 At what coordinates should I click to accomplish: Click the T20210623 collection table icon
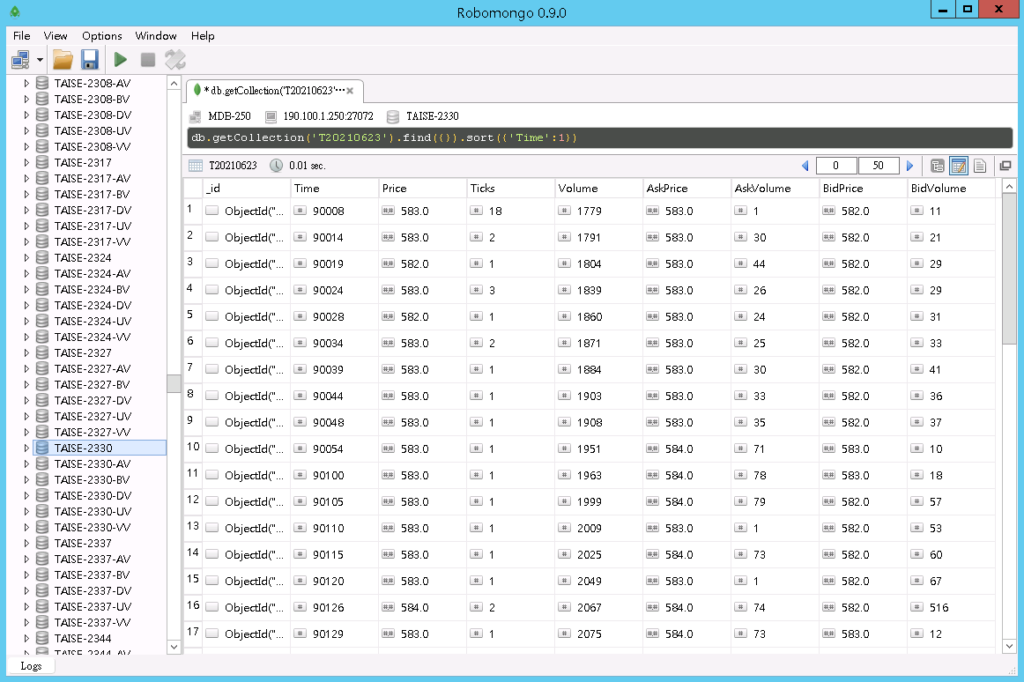[x=195, y=166]
